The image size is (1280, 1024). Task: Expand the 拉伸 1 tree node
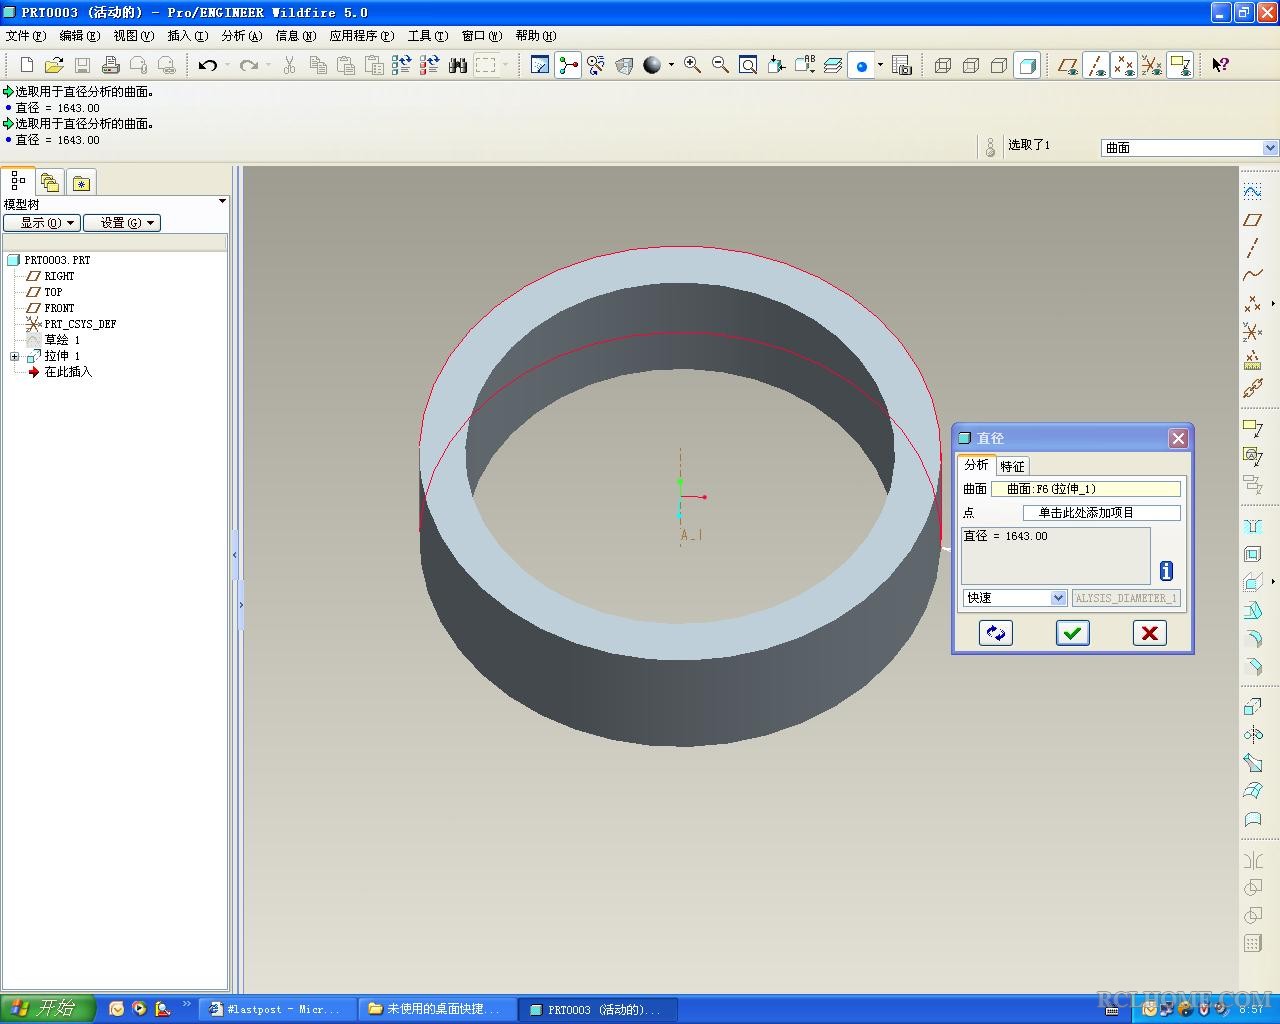click(14, 356)
